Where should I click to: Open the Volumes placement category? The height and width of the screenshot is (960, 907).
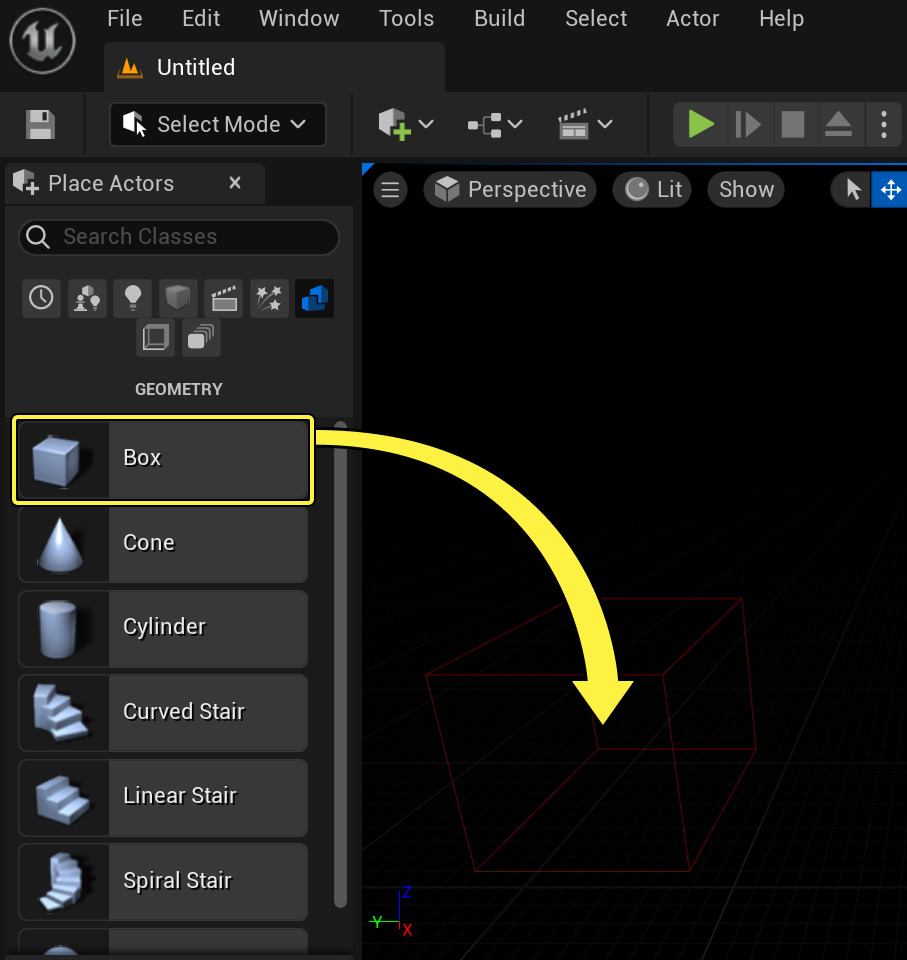[x=155, y=337]
